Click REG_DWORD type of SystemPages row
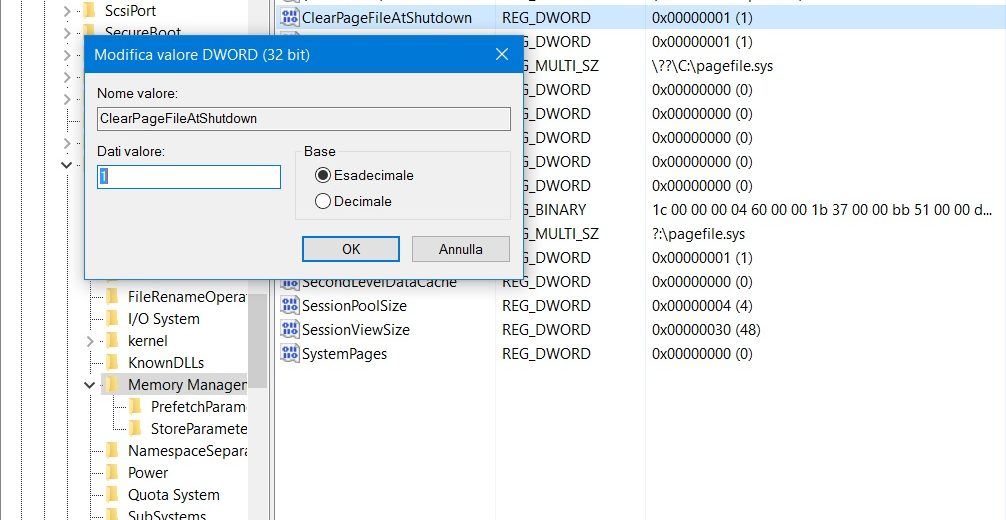This screenshot has height=520, width=1006. (x=546, y=354)
